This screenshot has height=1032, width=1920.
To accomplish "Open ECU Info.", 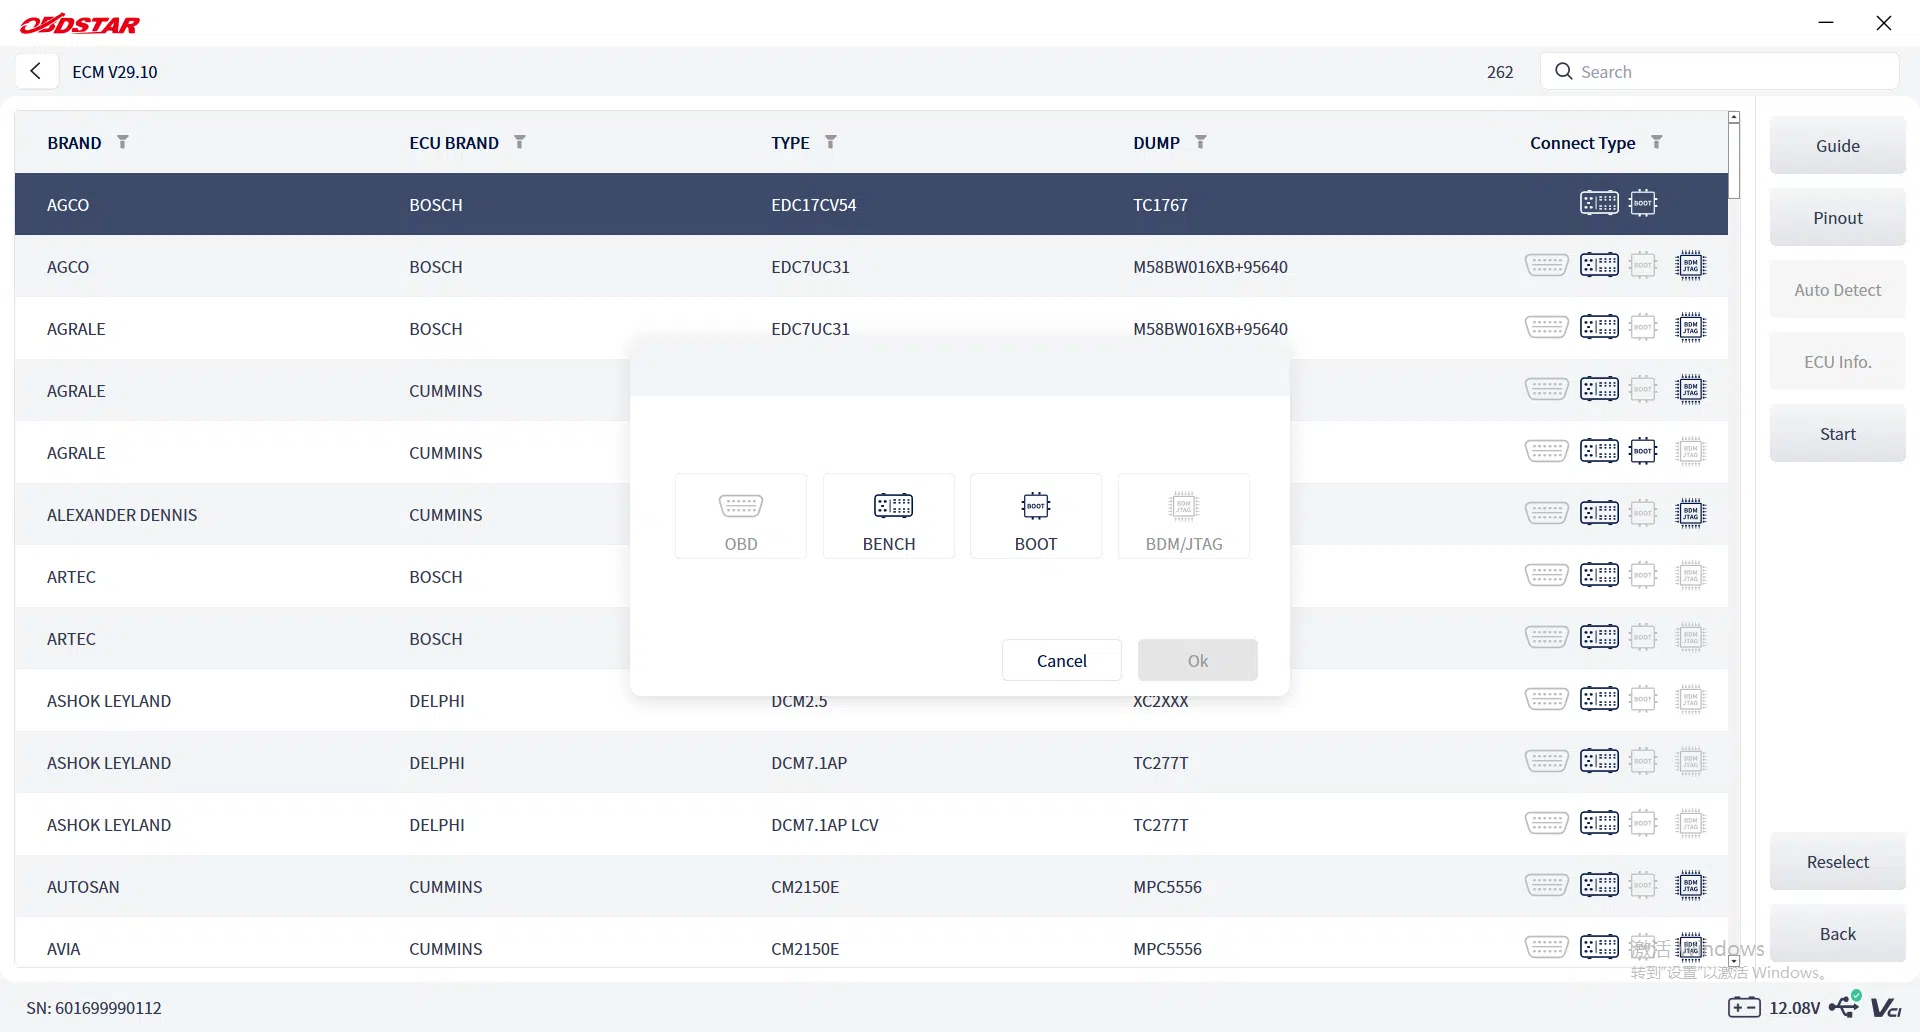I will point(1837,362).
